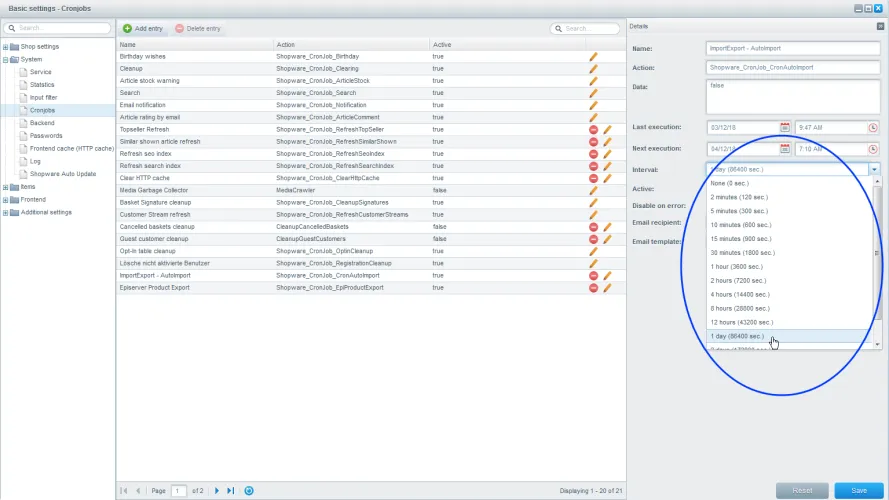Edit ImportExport - AutoImport pencil icon
Viewport: 889px width, 500px height.
click(607, 276)
